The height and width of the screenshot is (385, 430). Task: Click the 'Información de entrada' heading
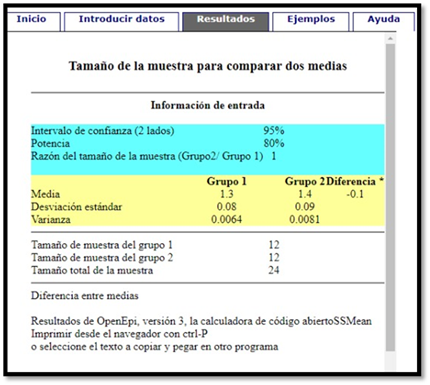[x=208, y=105]
